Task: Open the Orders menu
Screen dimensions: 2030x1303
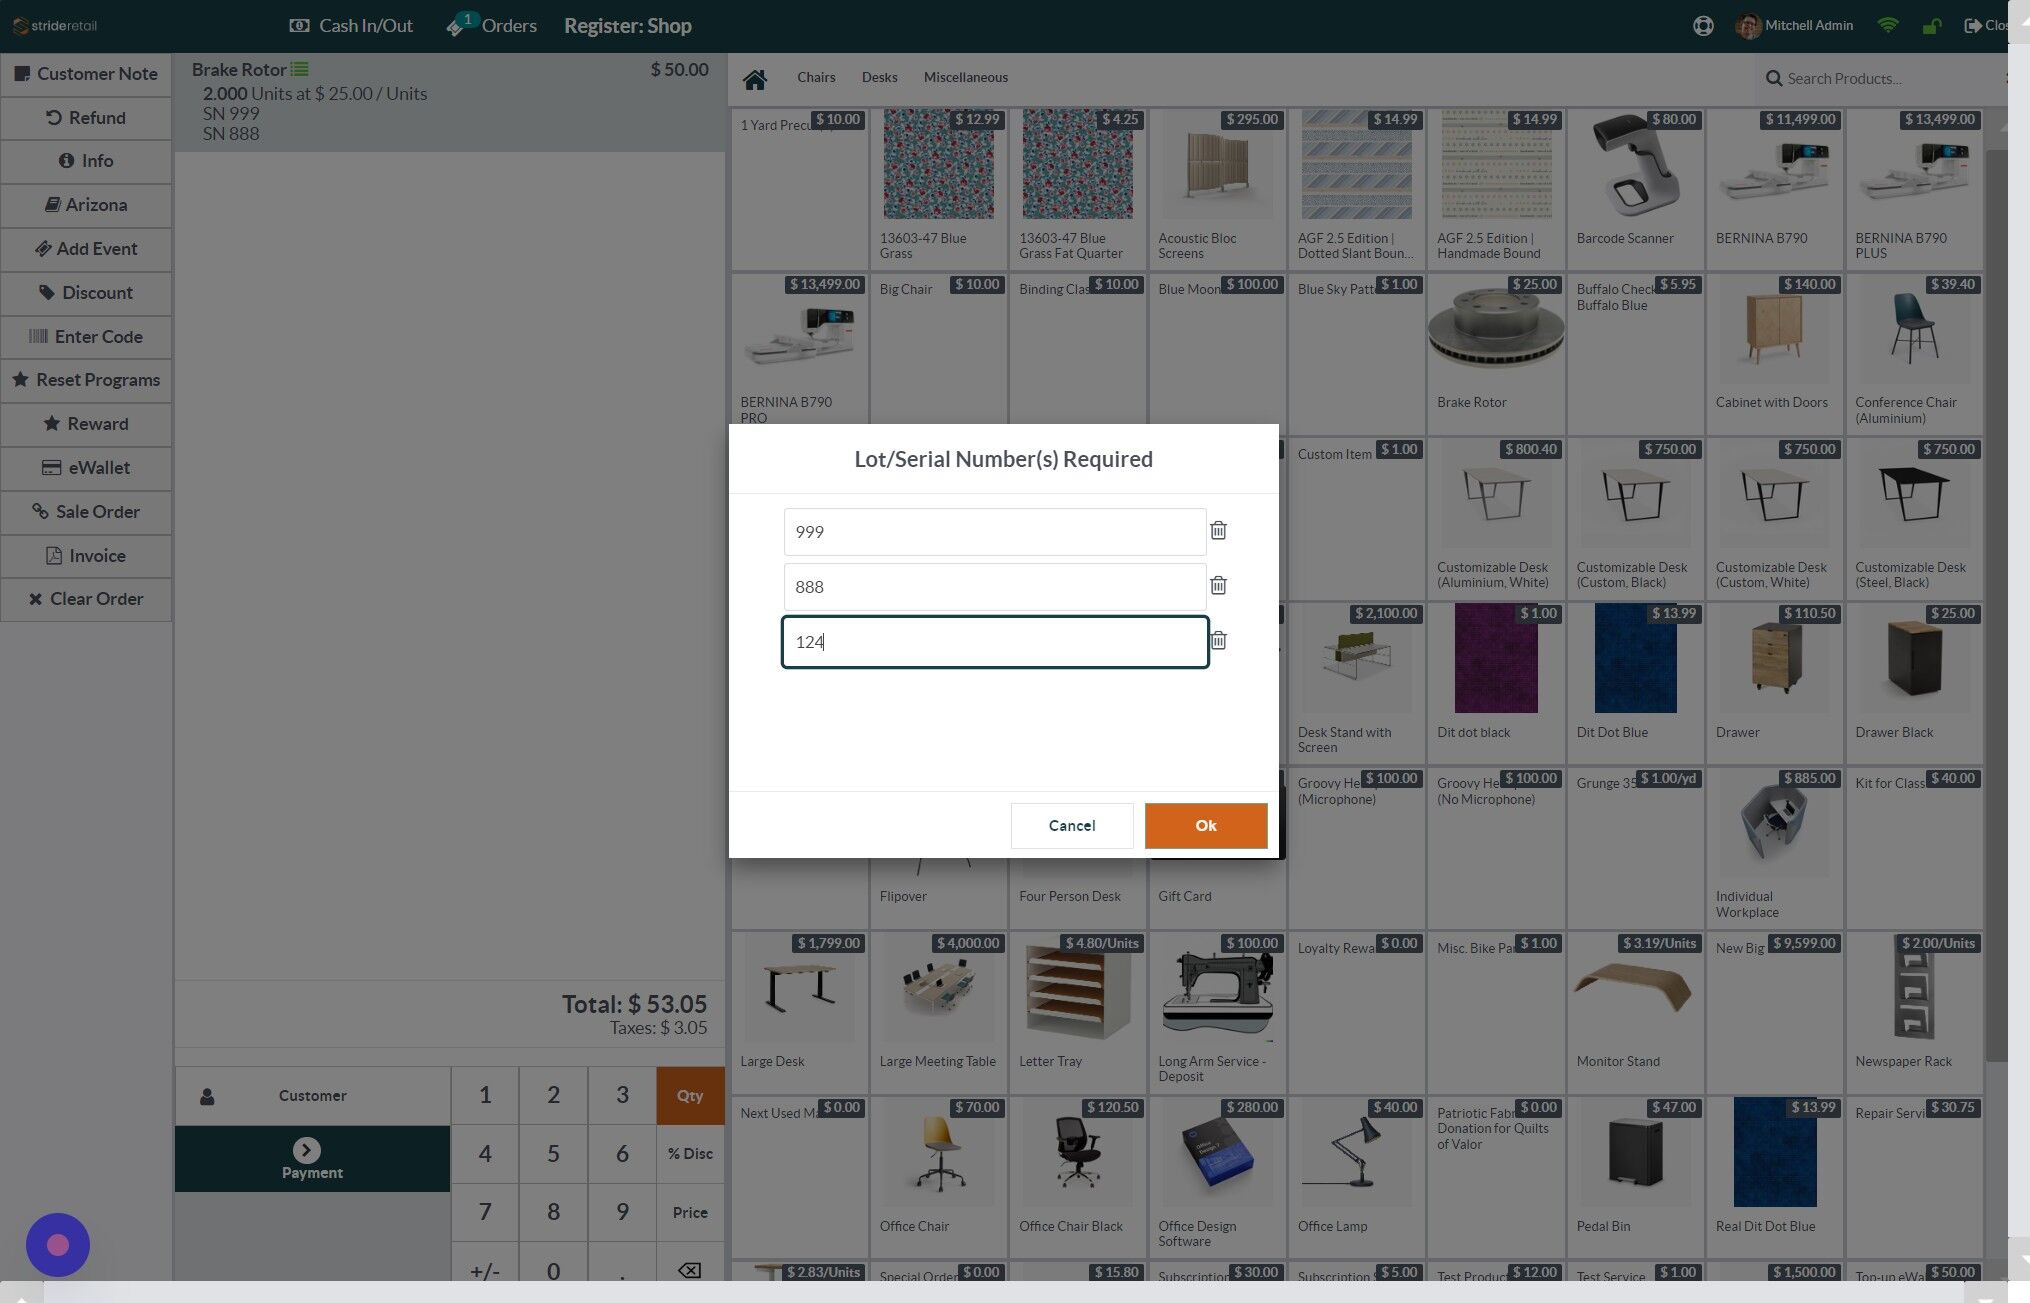Action: tap(492, 26)
